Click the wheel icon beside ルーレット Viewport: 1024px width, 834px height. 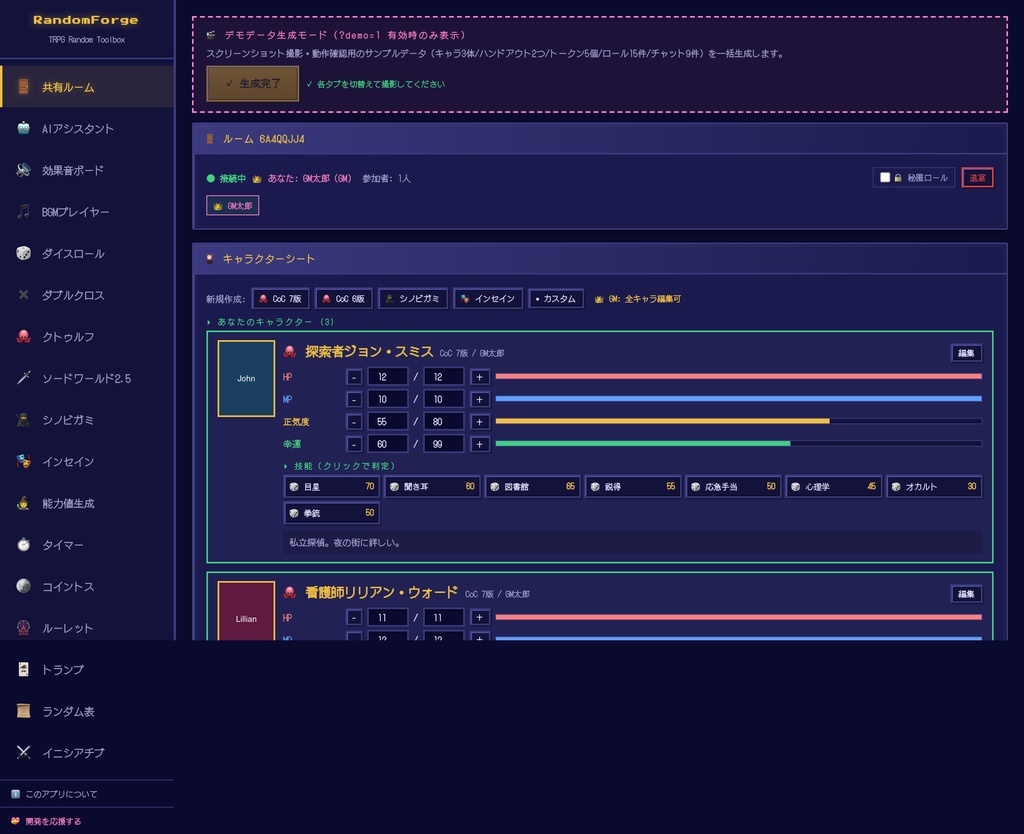coord(24,628)
